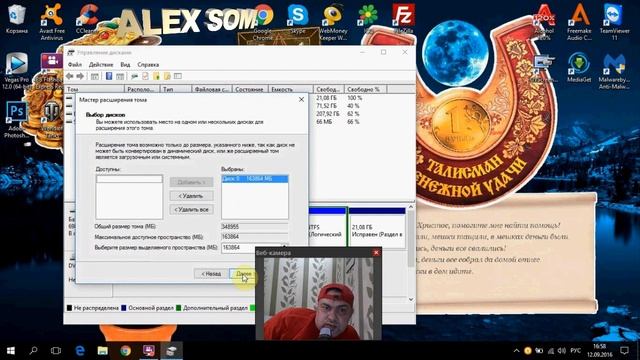Open the Alcohol 120% desktop icon
This screenshot has width=640, height=360.
pos(544,22)
